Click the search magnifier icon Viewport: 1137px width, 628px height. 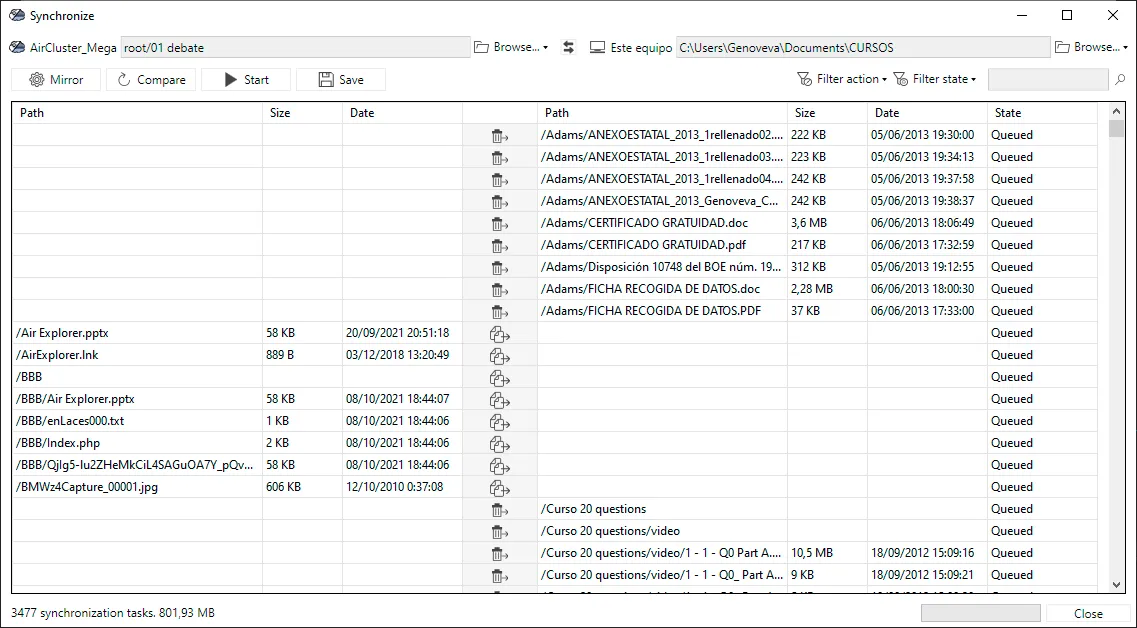[x=1120, y=79]
